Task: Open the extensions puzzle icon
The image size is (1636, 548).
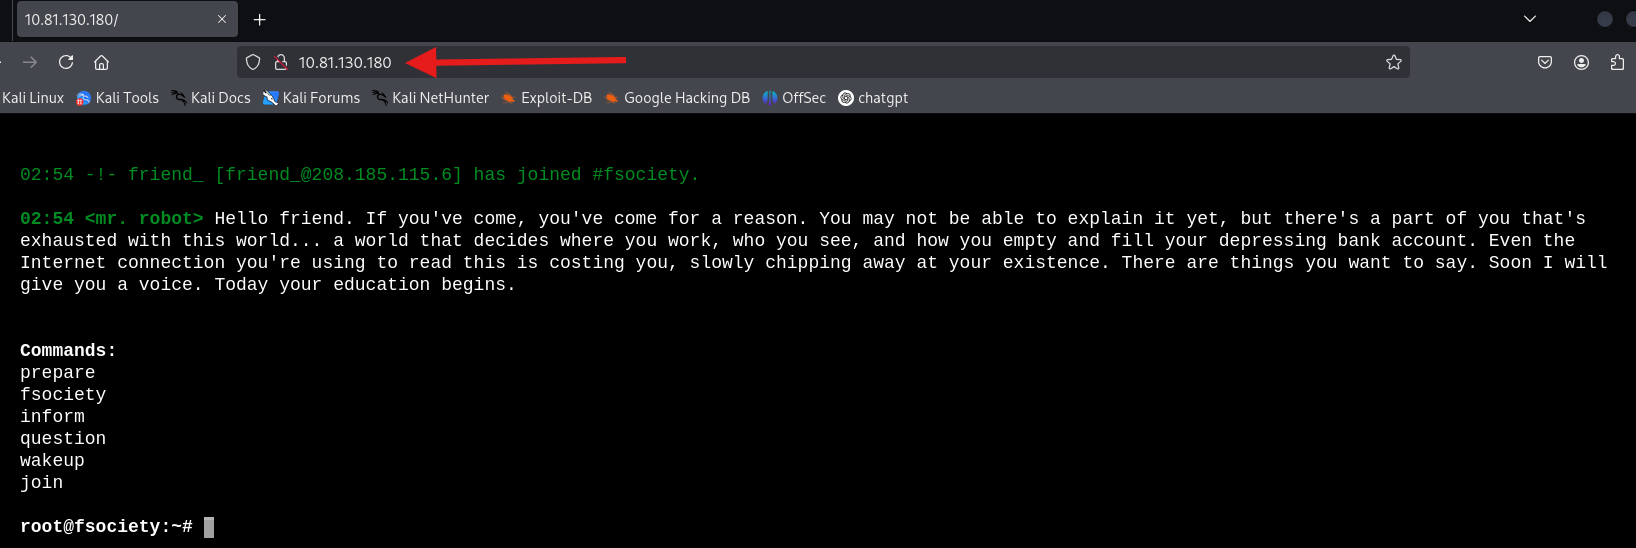Action: (x=1617, y=62)
